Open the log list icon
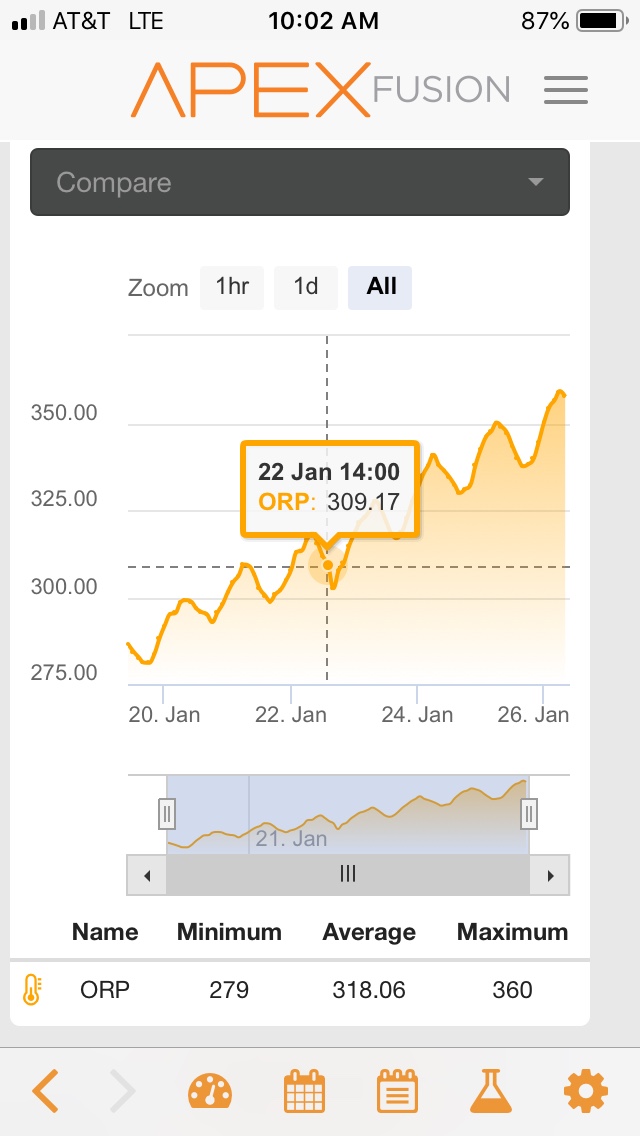The height and width of the screenshot is (1136, 640). point(397,1090)
